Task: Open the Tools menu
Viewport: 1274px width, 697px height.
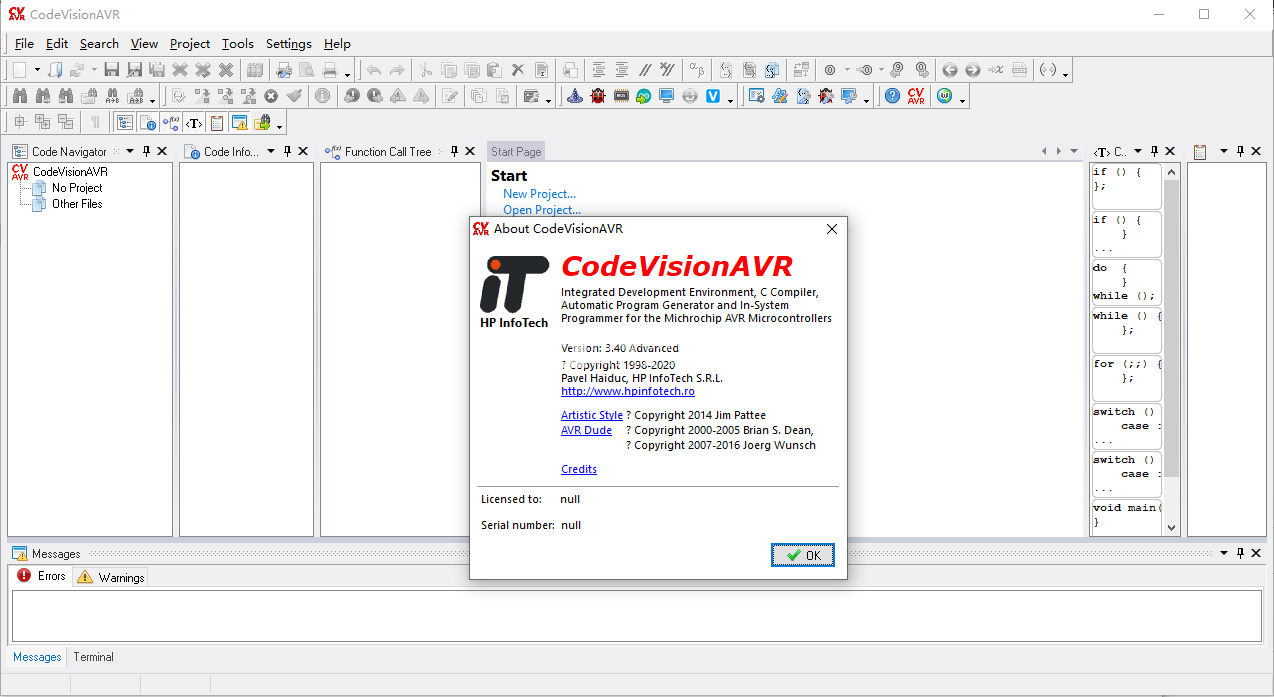Action: click(238, 44)
